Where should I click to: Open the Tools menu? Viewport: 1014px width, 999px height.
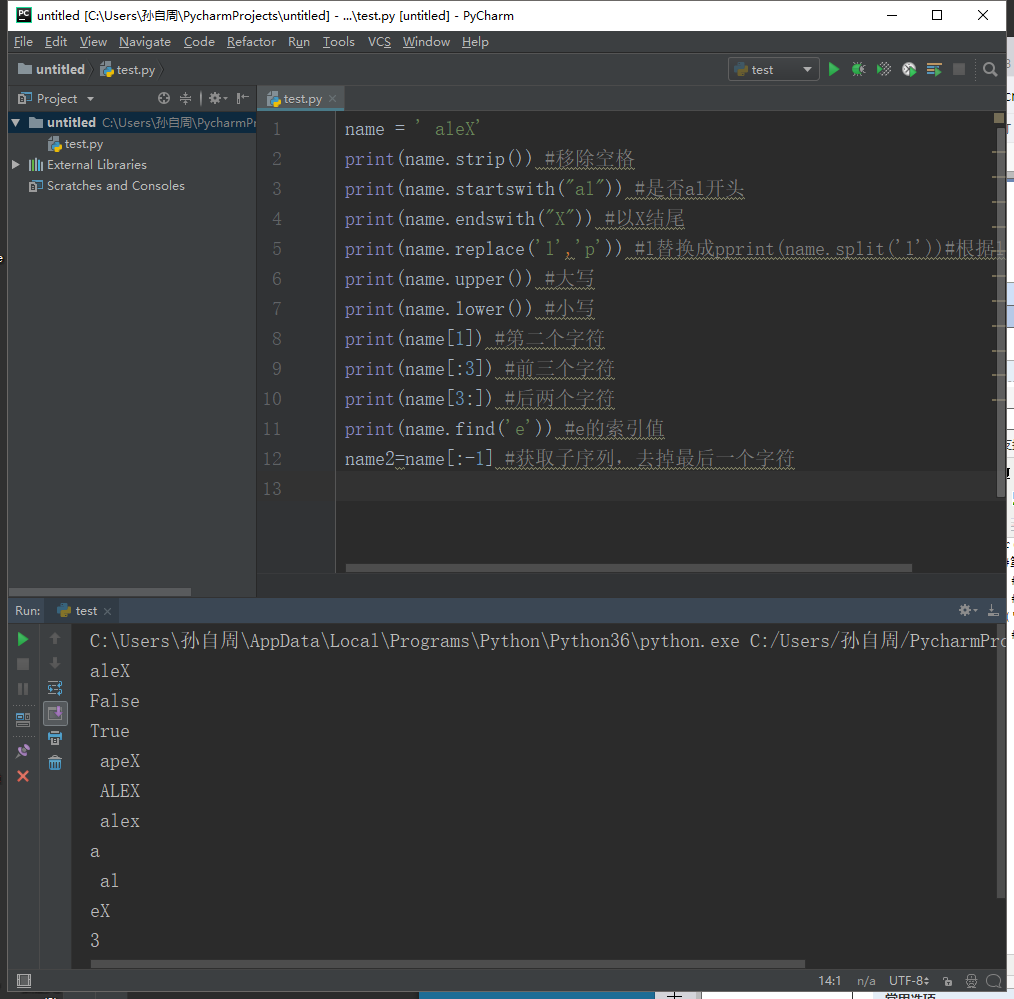tap(339, 41)
